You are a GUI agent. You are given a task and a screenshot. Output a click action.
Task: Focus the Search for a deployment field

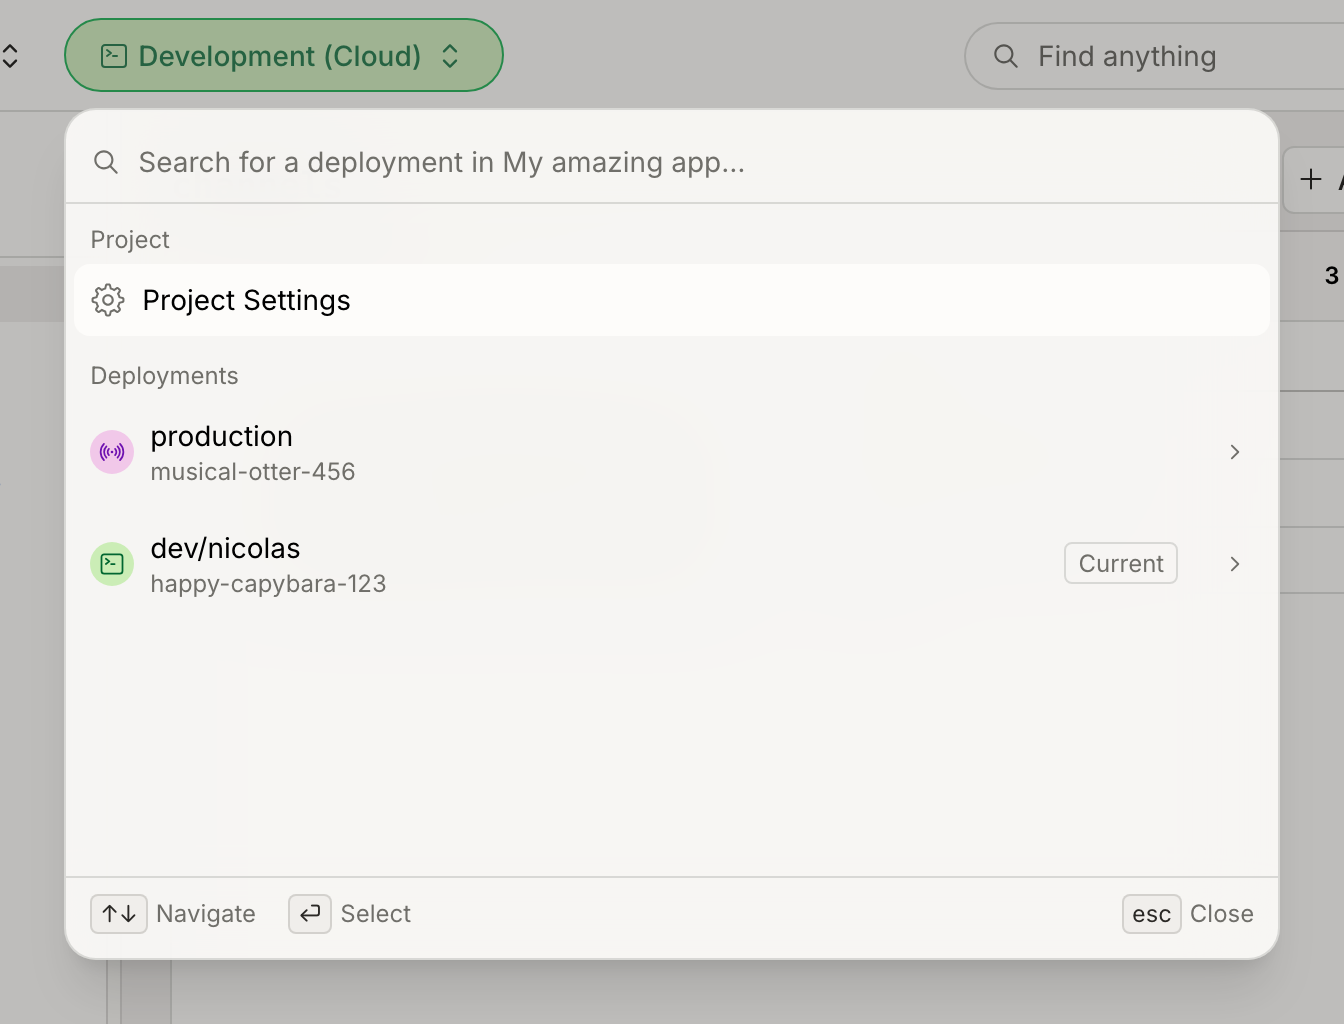[672, 162]
